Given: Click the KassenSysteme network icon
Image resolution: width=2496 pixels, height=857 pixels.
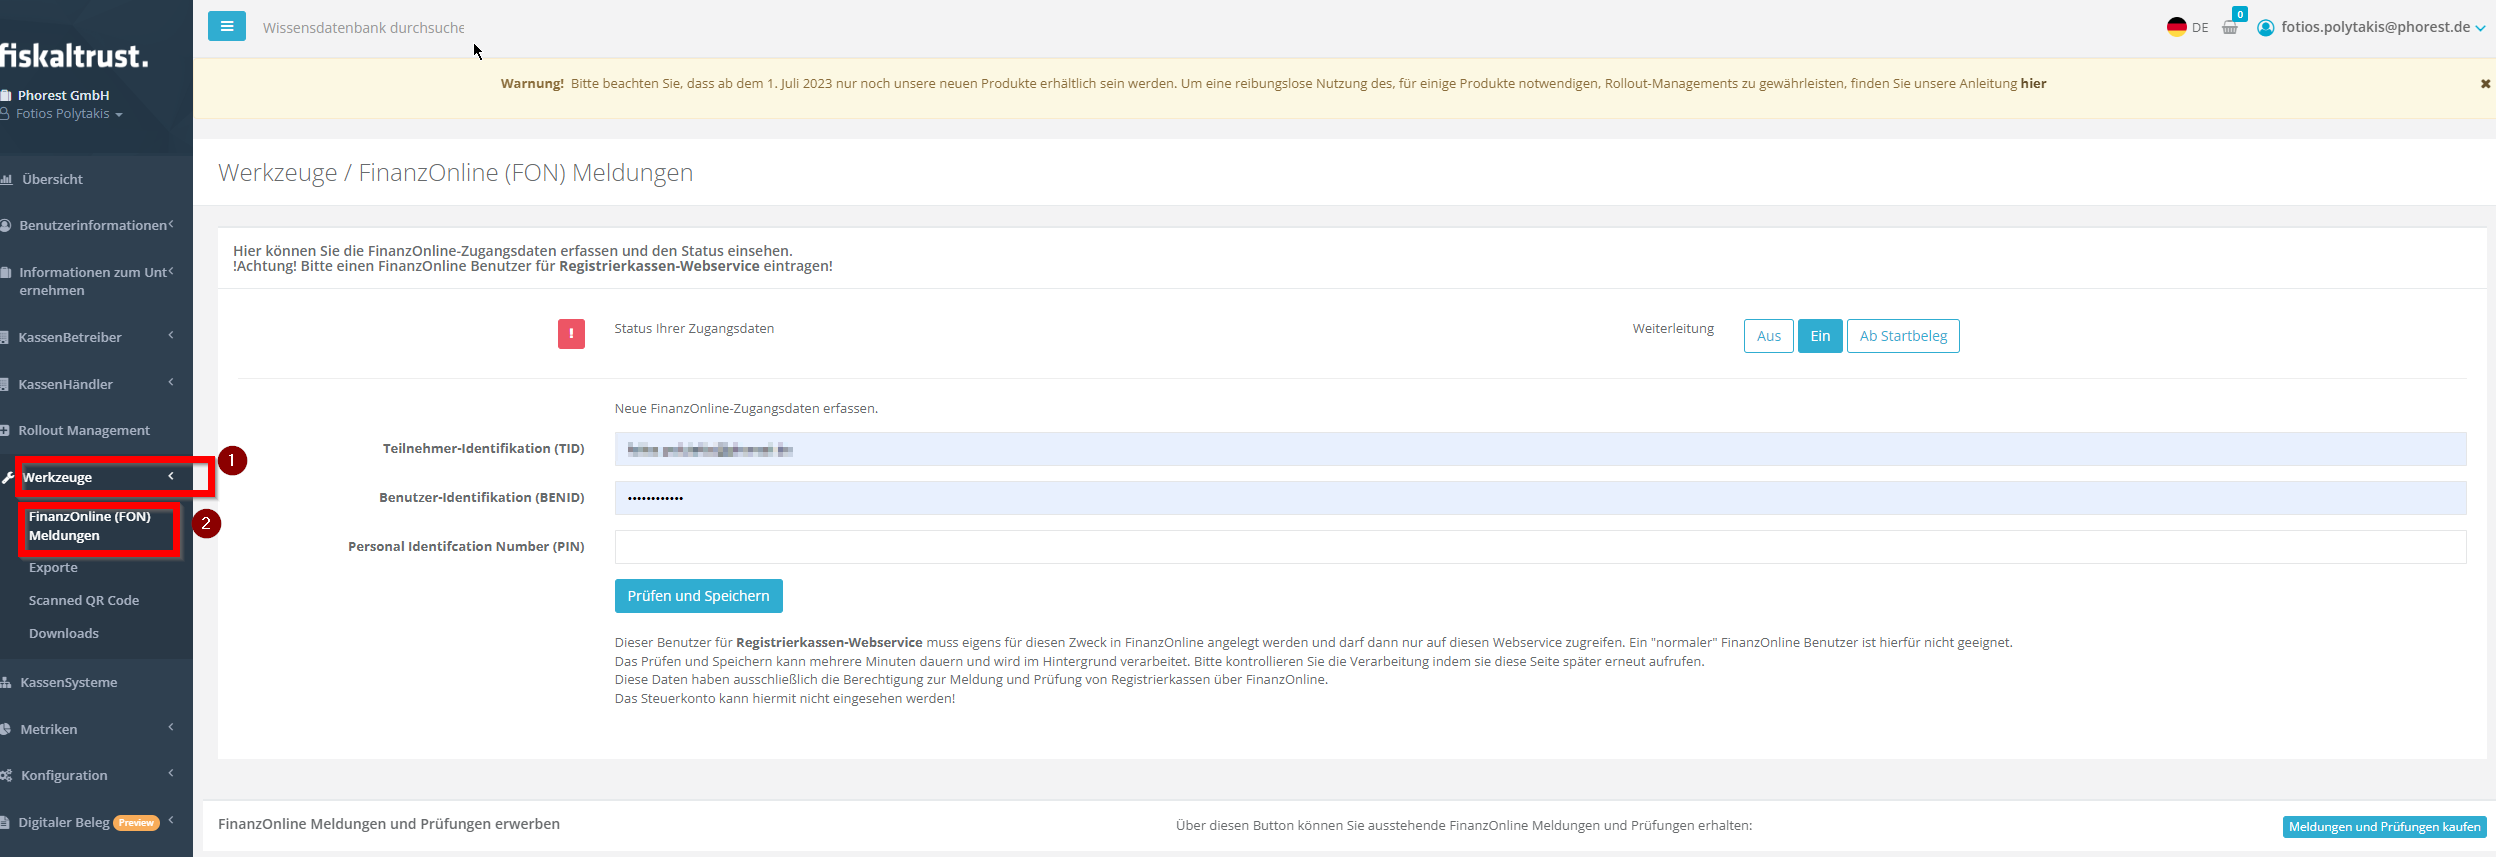Looking at the screenshot, I should (6, 683).
